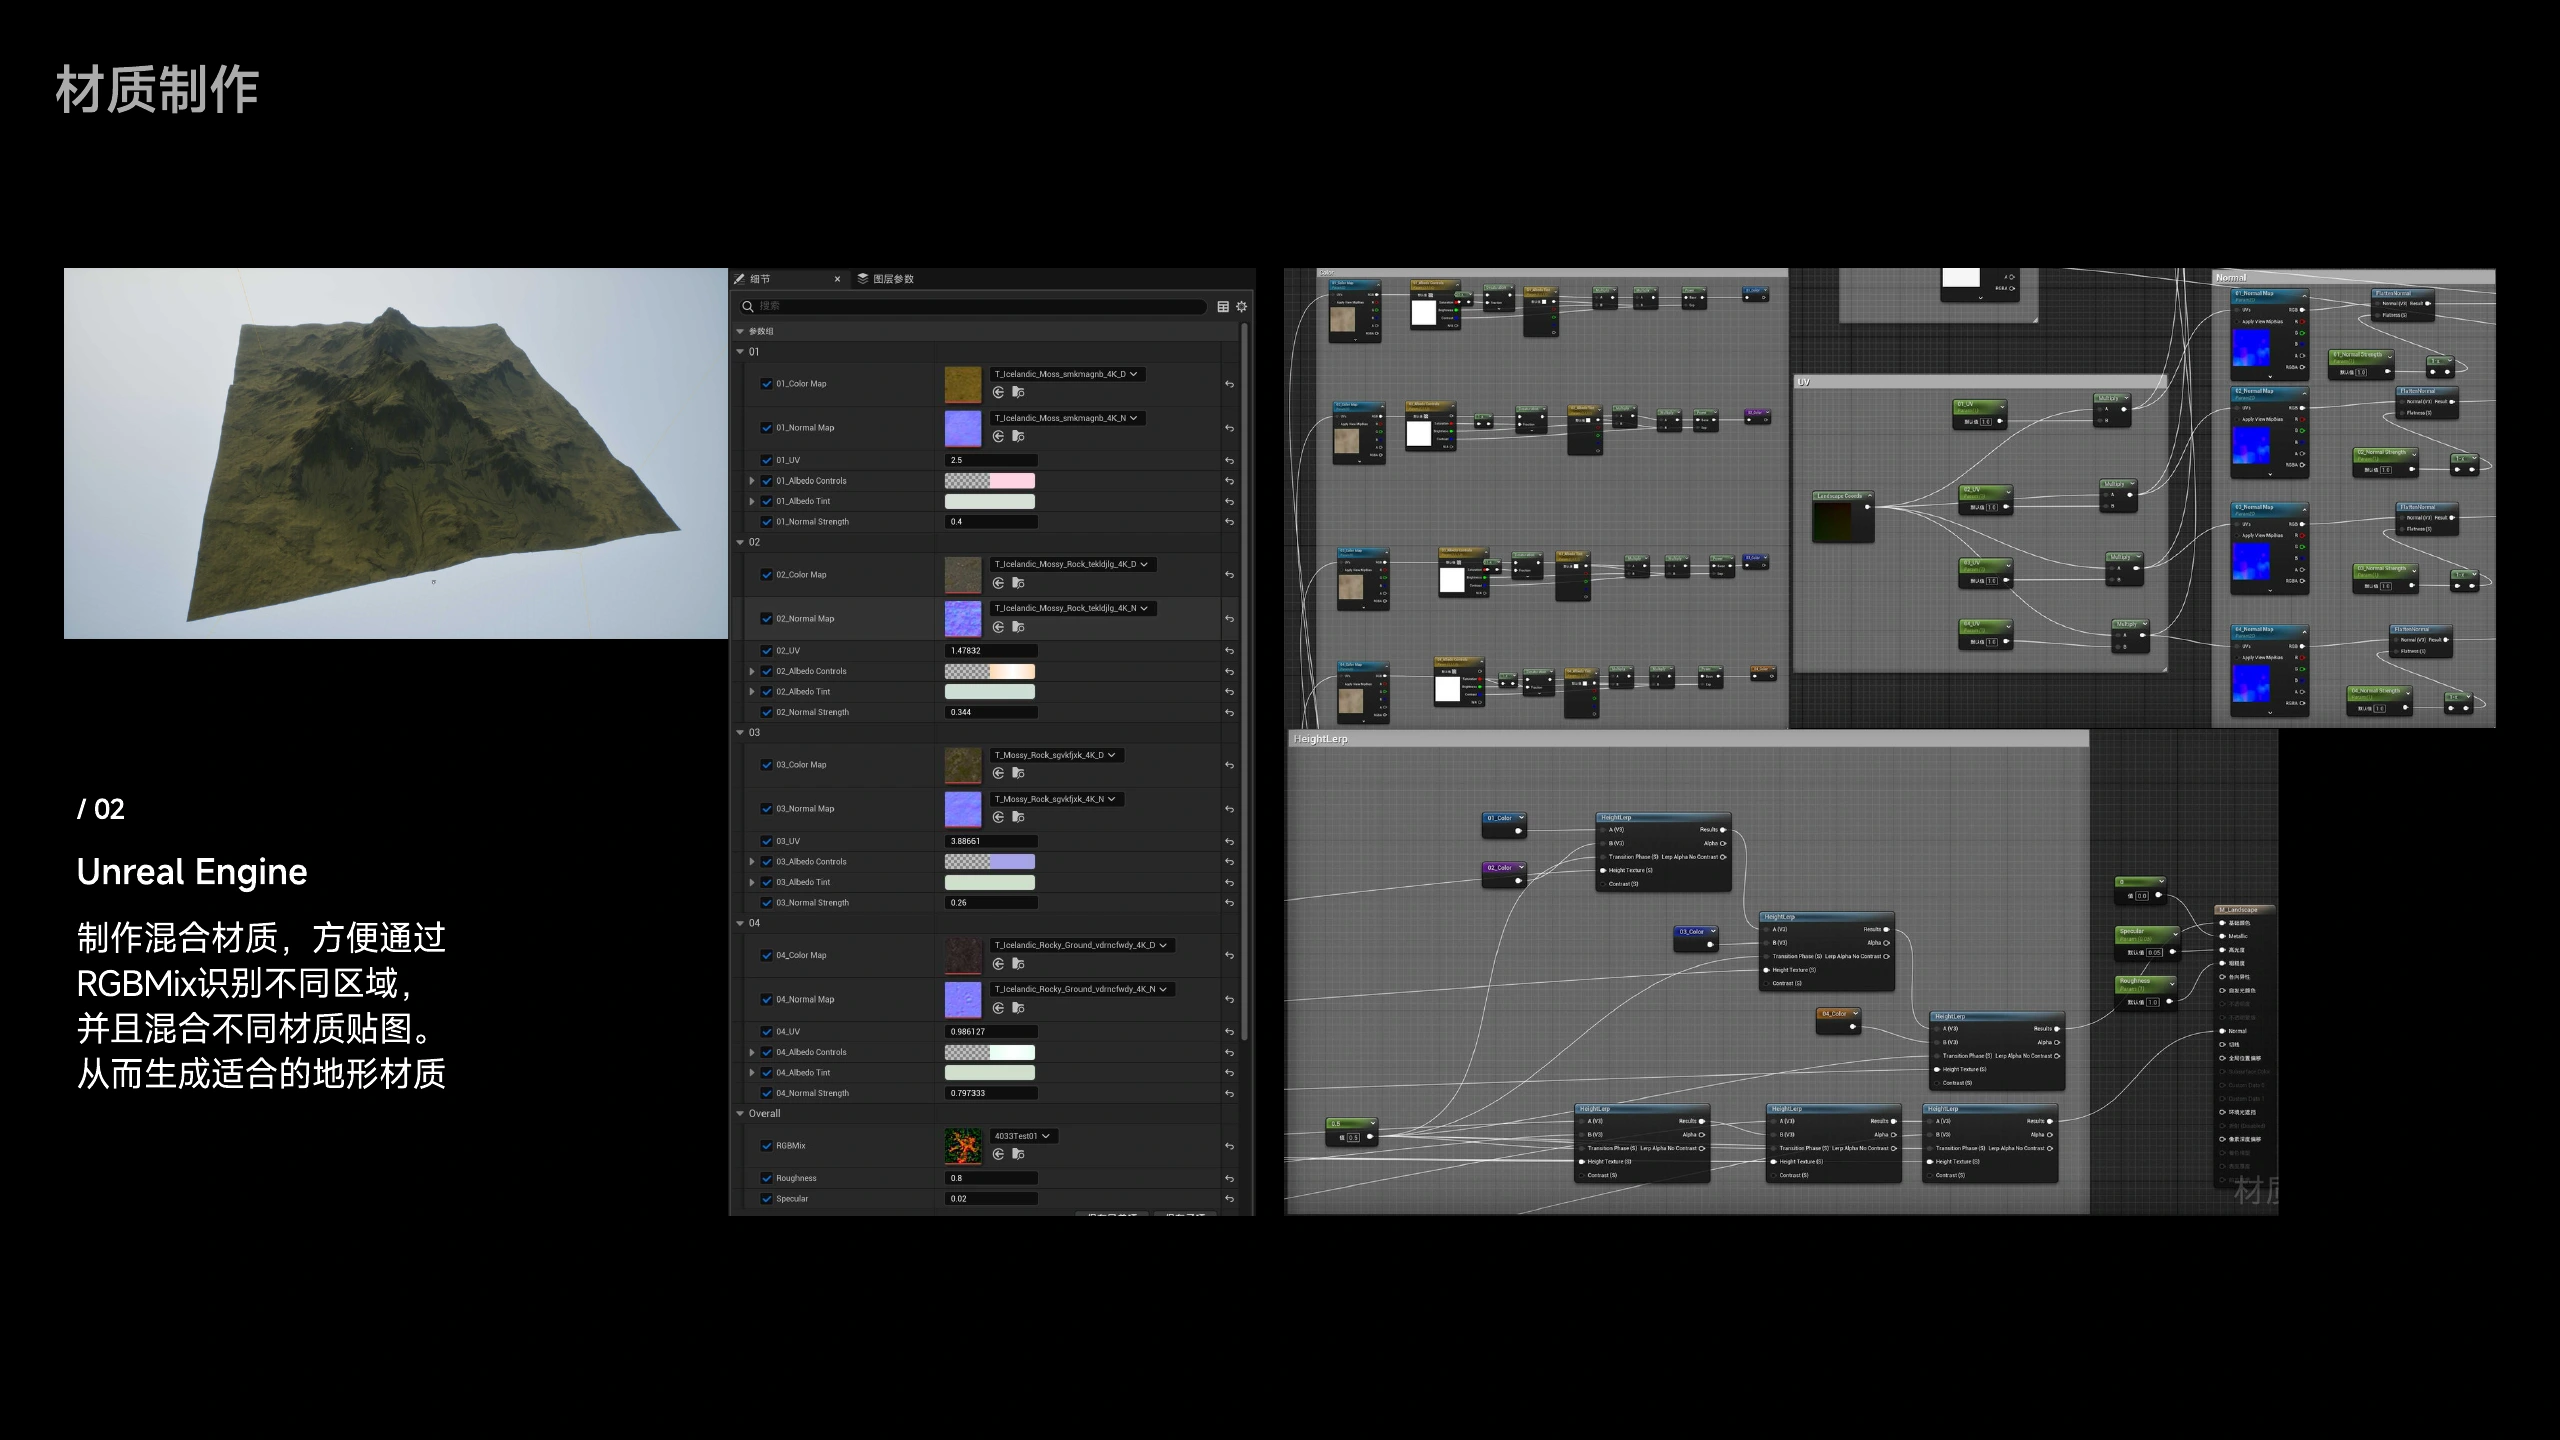Click the Specular value field
2560x1440 pixels.
(x=991, y=1199)
